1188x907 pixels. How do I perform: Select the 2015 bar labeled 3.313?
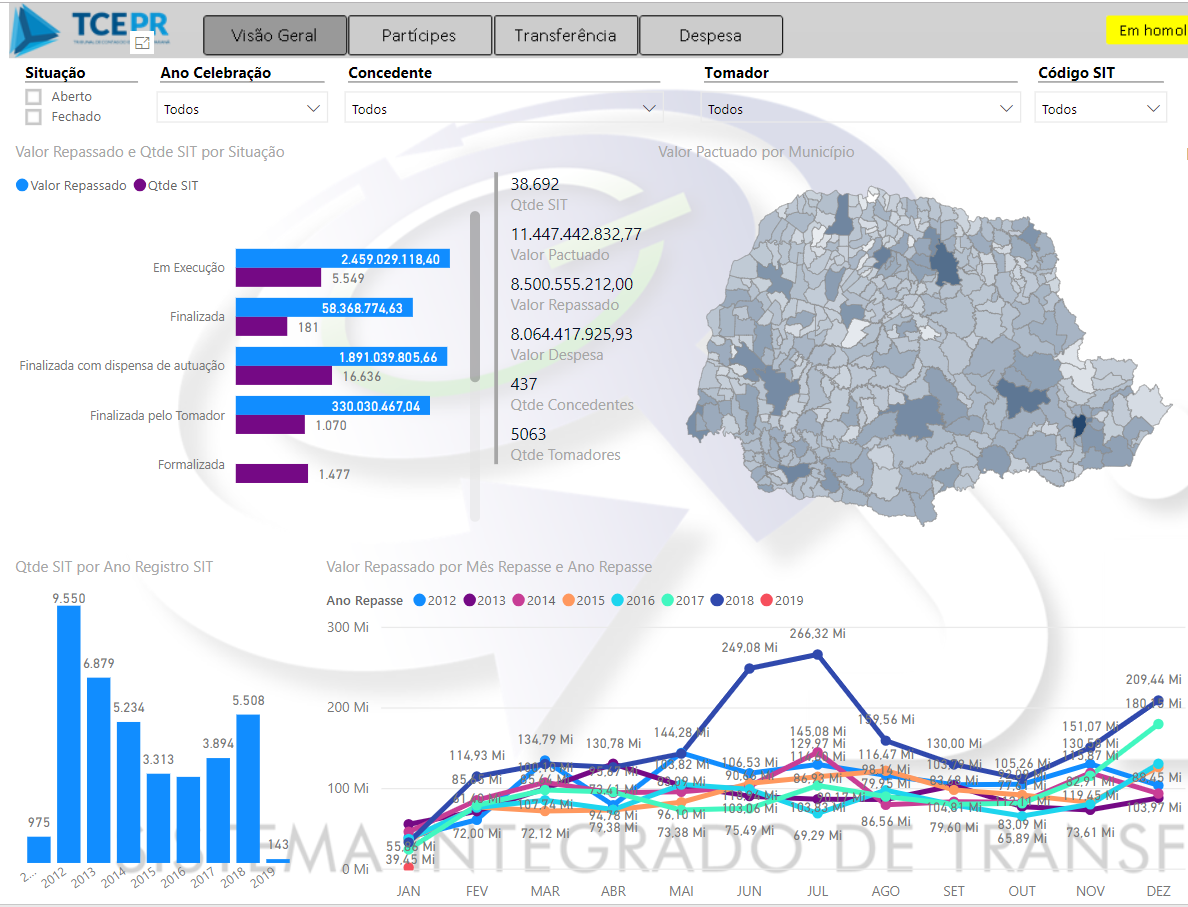click(158, 818)
